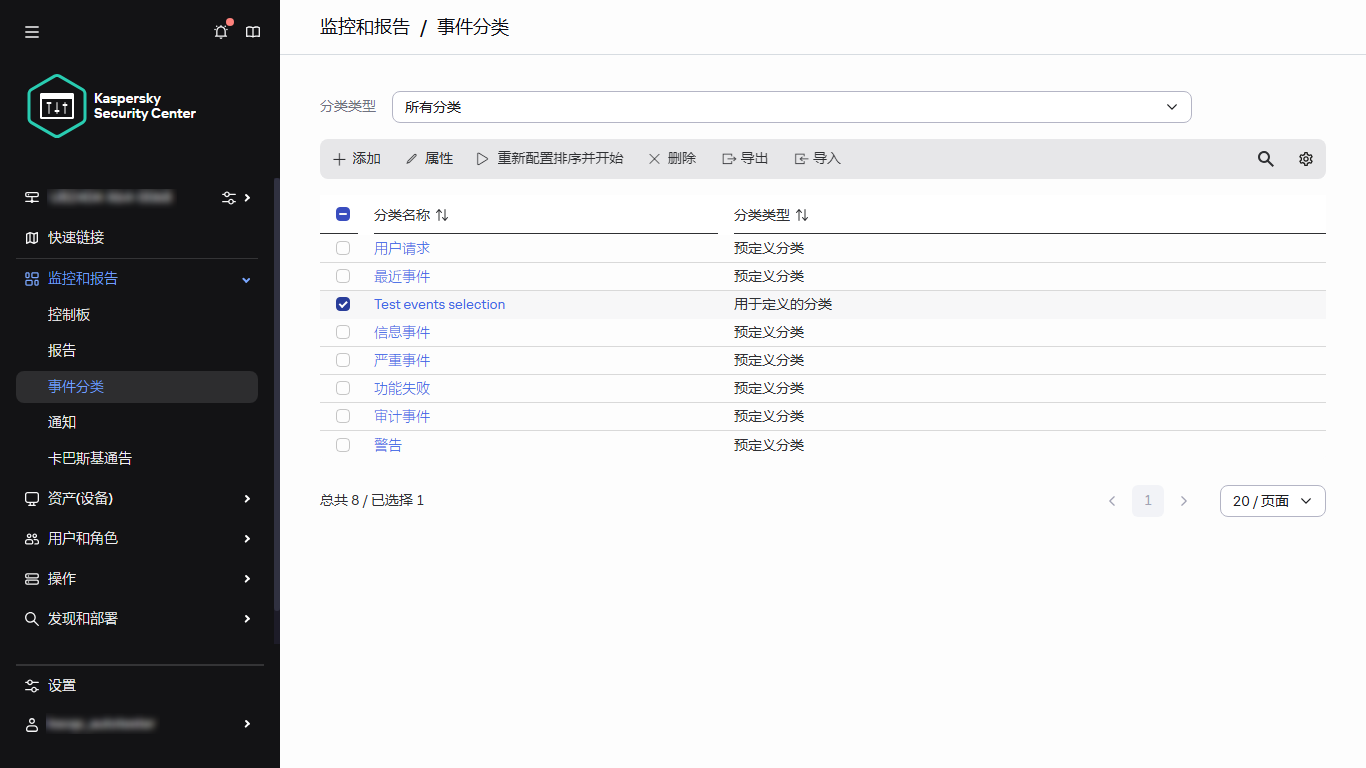Click the 导出 toolbar action
The width and height of the screenshot is (1366, 768).
[744, 158]
